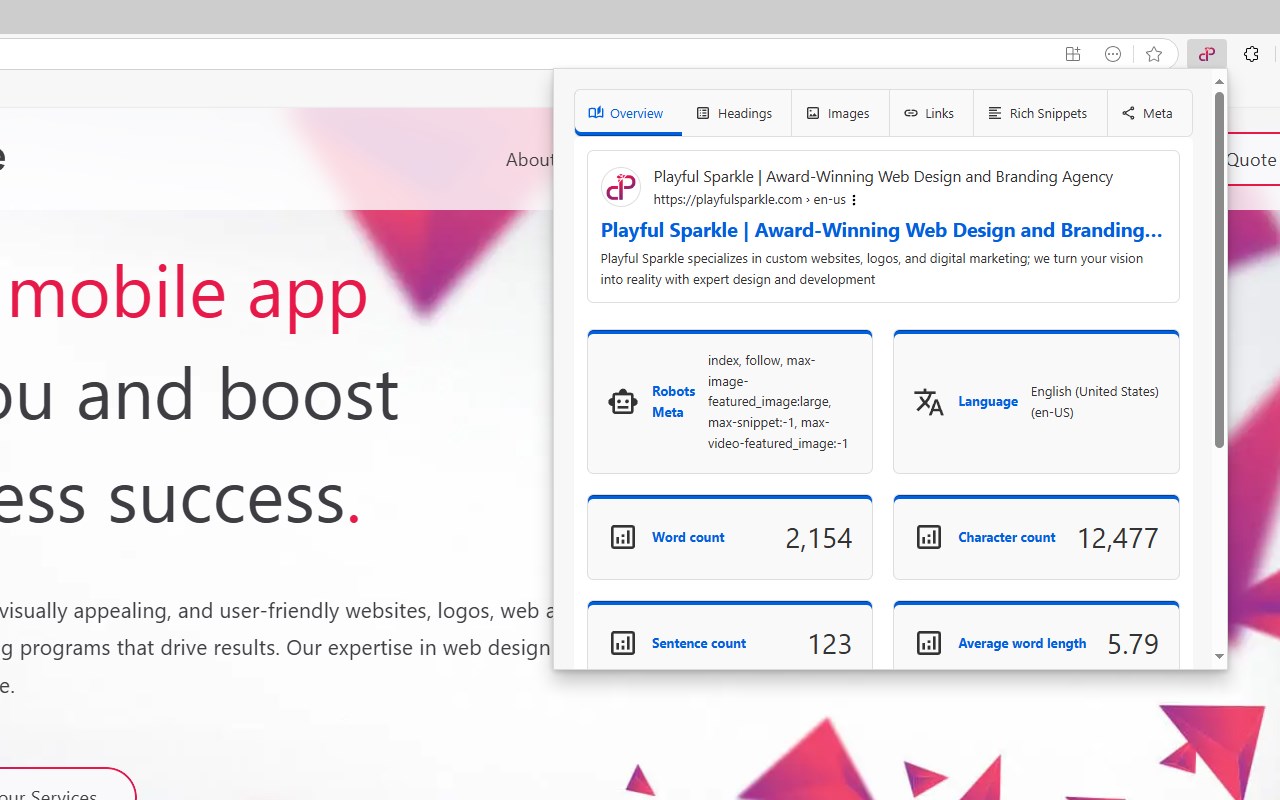Open the Images tab
The image size is (1280, 800).
[x=839, y=113]
